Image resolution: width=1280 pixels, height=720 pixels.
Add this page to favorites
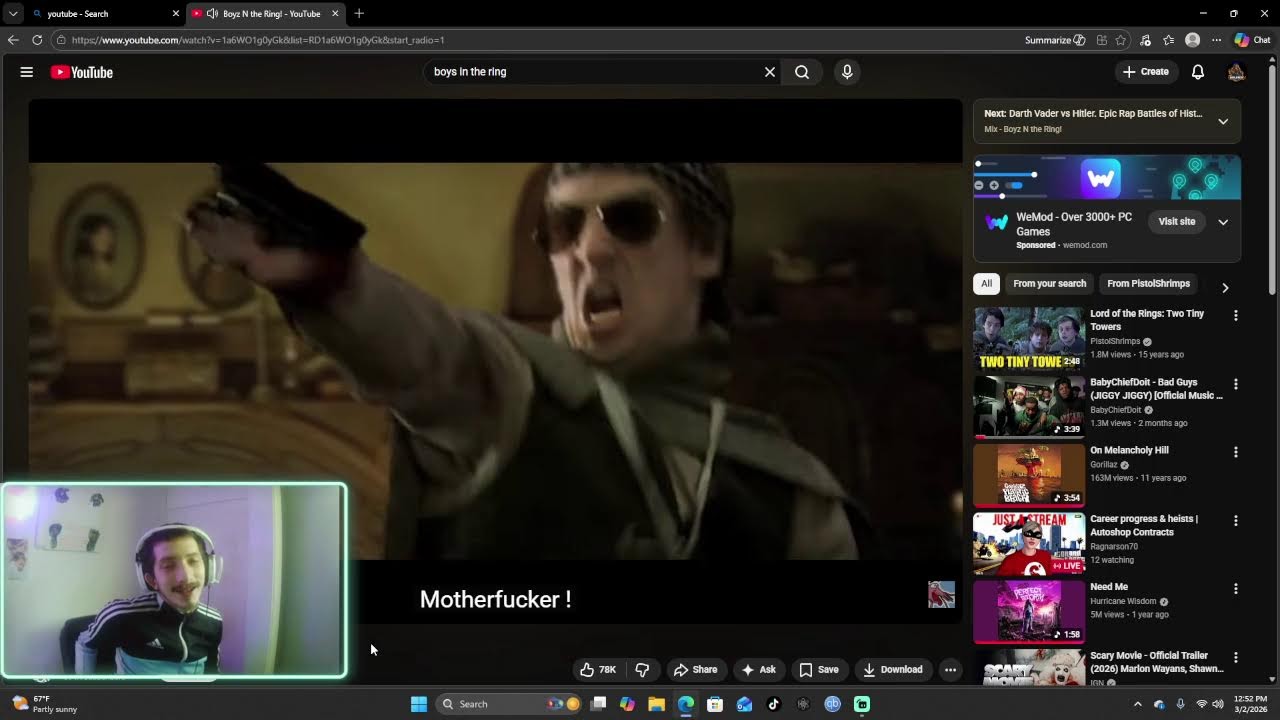1121,40
